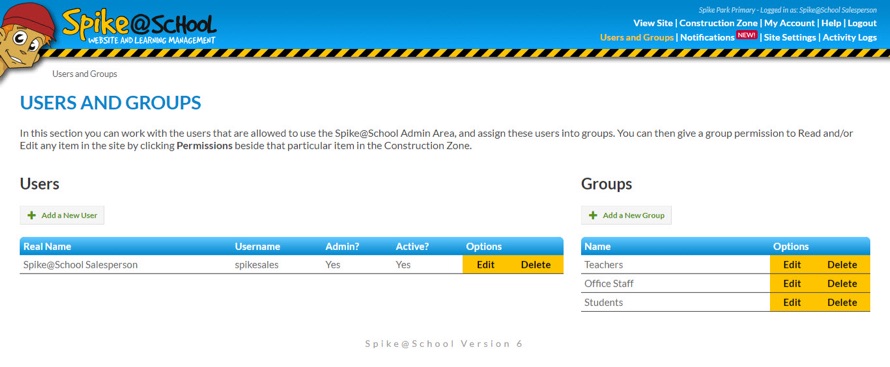Click Add a New Group button
Image resolution: width=890 pixels, height=367 pixels.
627,216
